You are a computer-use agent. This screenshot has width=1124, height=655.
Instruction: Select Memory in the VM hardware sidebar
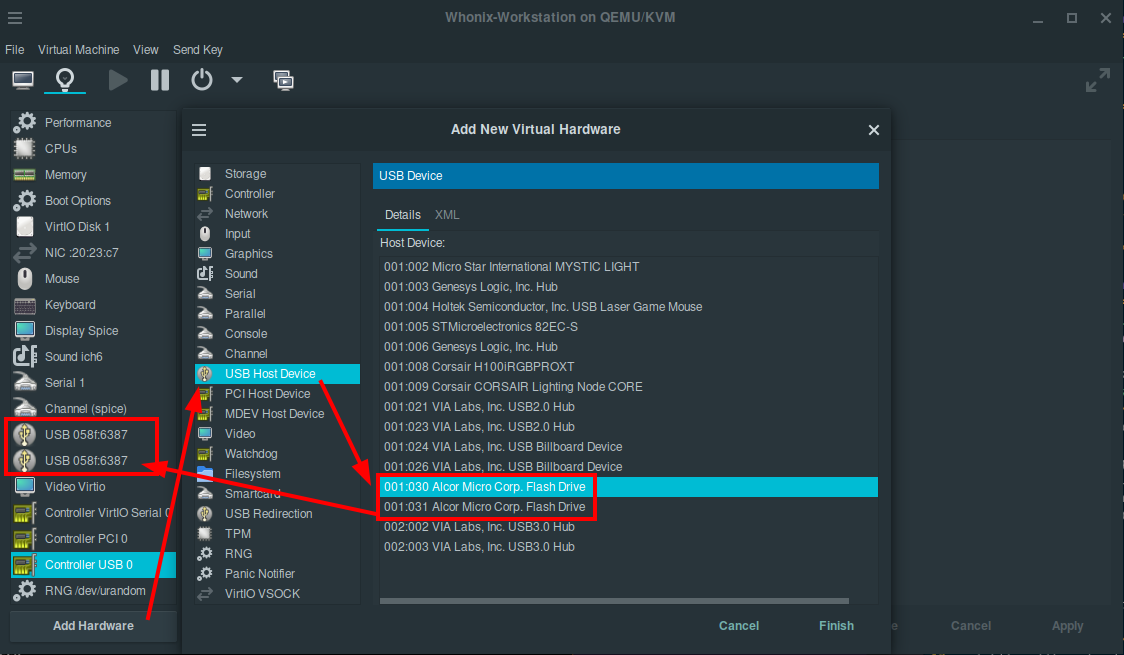(x=93, y=175)
